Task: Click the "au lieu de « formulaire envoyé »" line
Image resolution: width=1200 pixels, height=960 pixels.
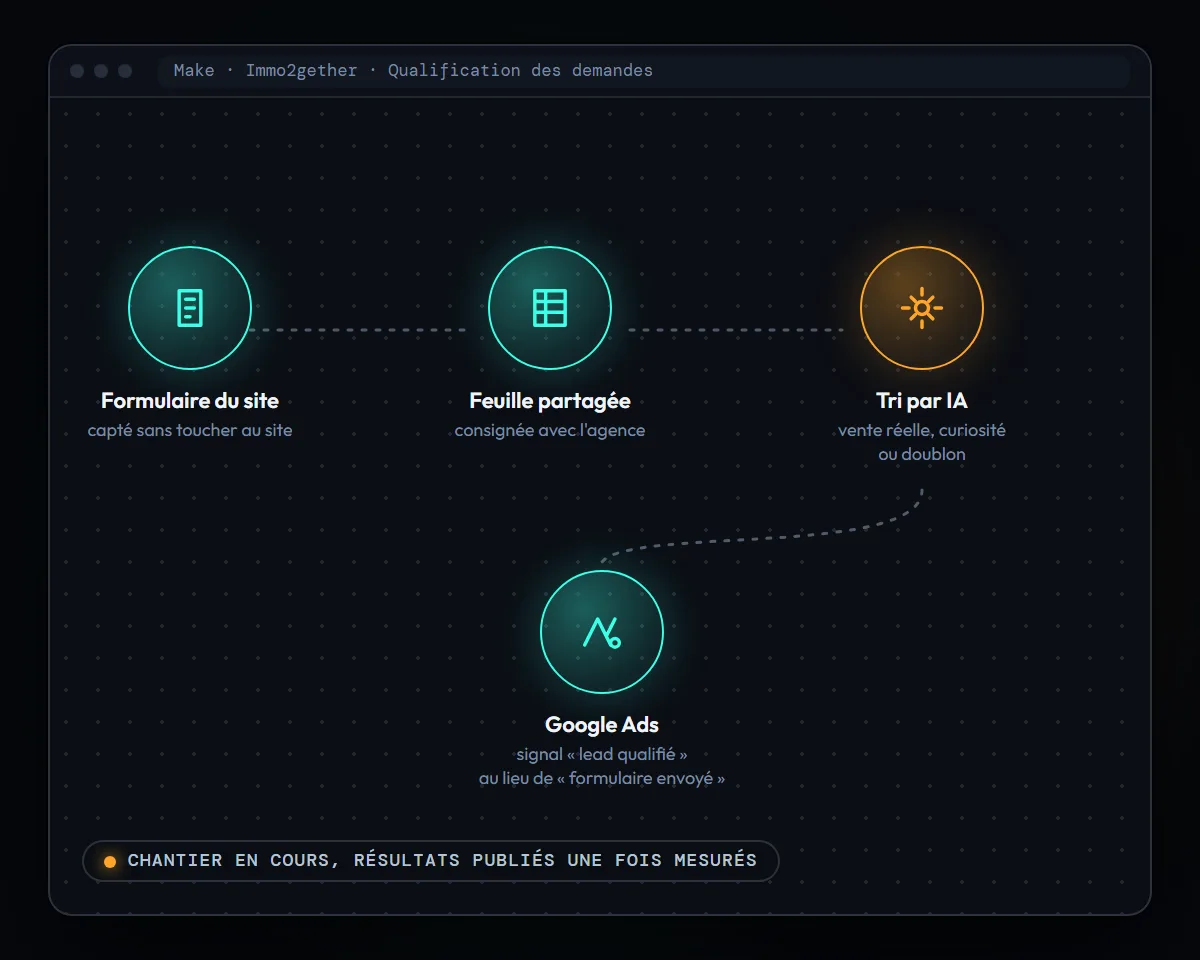Action: click(602, 779)
